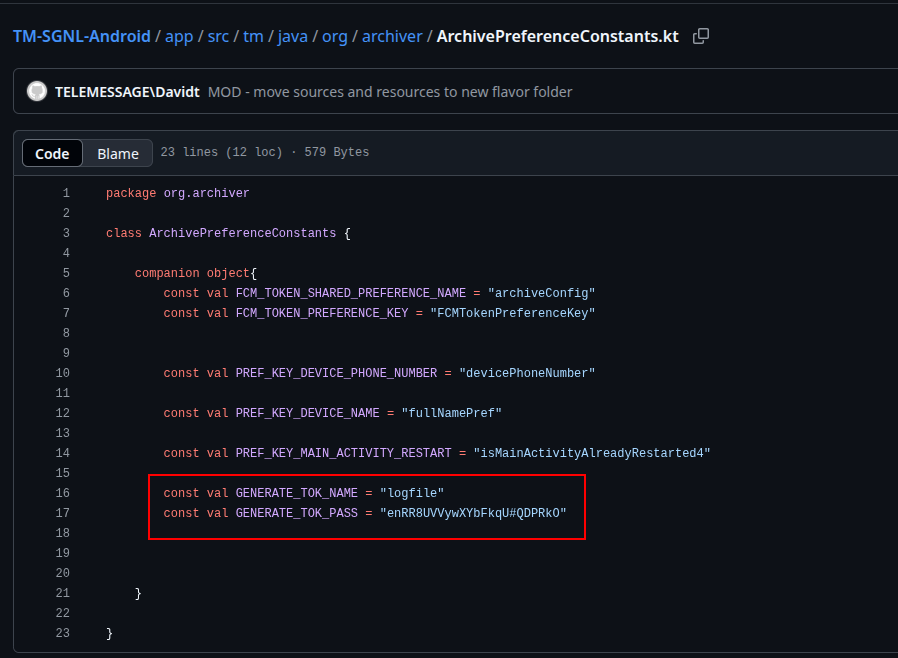Click the "devicePhoneNumber" string value
The height and width of the screenshot is (658, 898).
pos(527,373)
